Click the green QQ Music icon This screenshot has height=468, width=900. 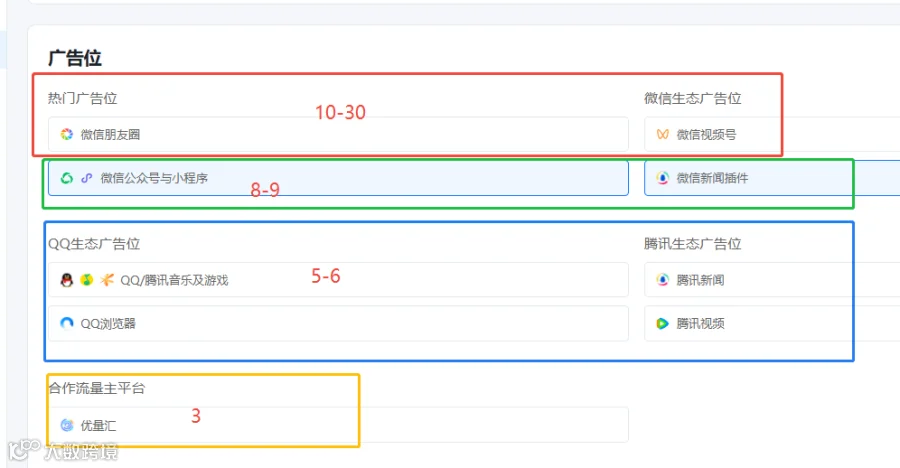pyautogui.click(x=87, y=280)
